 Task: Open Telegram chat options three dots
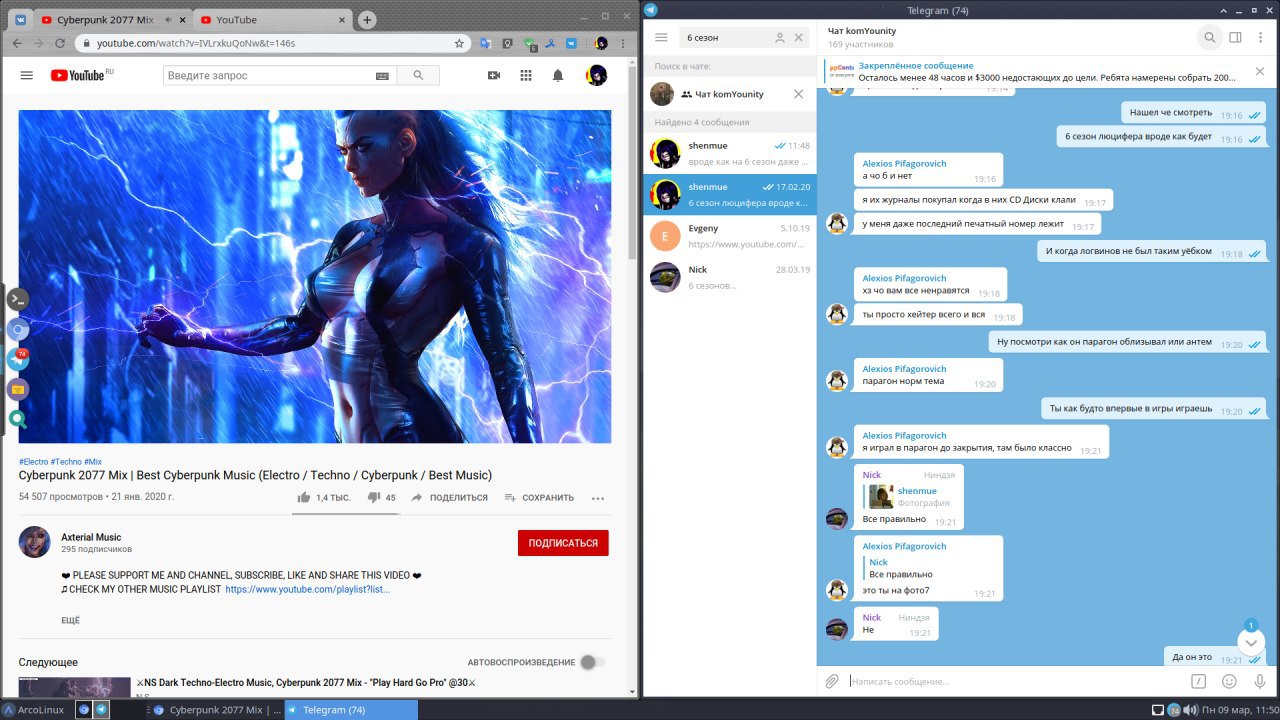(x=1260, y=37)
